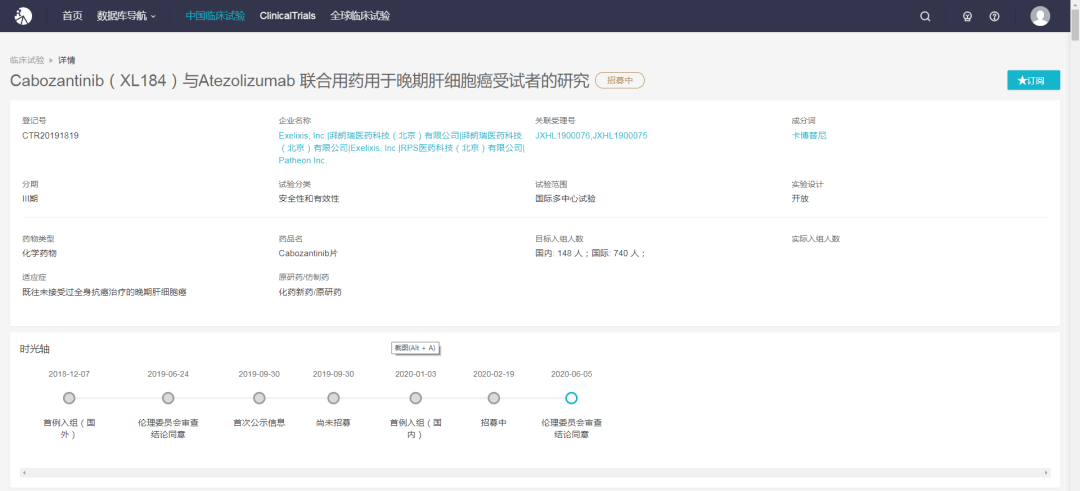1080x491 pixels.
Task: Open the help question mark icon
Action: point(994,17)
